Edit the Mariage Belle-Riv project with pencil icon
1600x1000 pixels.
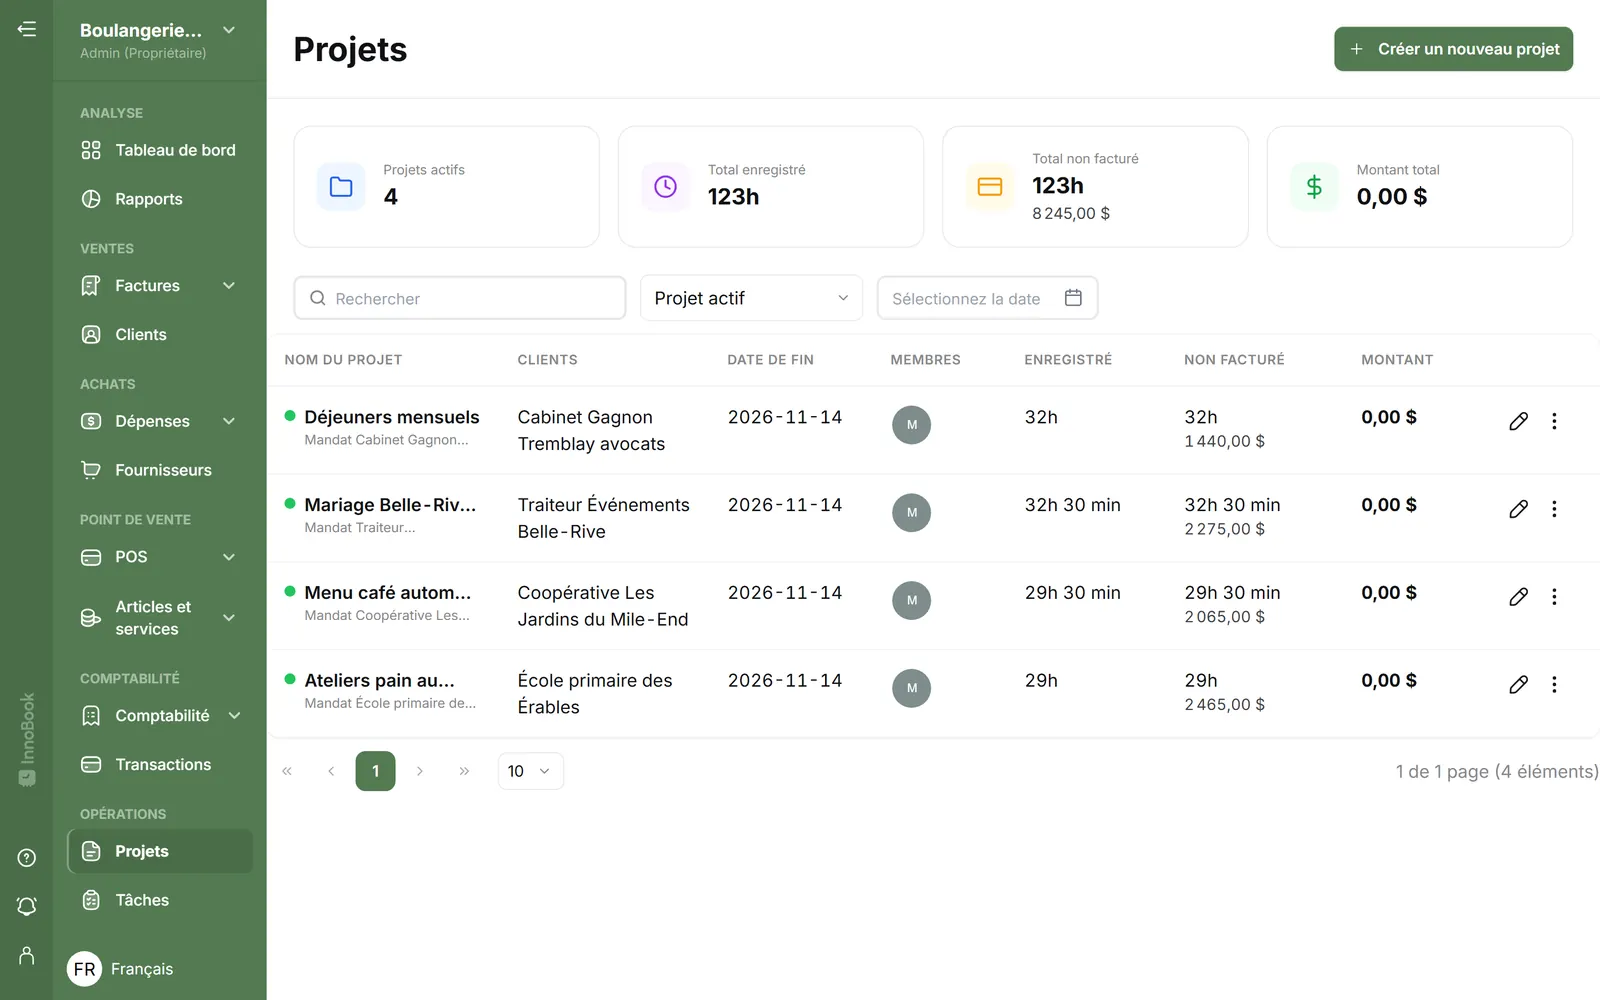coord(1518,509)
